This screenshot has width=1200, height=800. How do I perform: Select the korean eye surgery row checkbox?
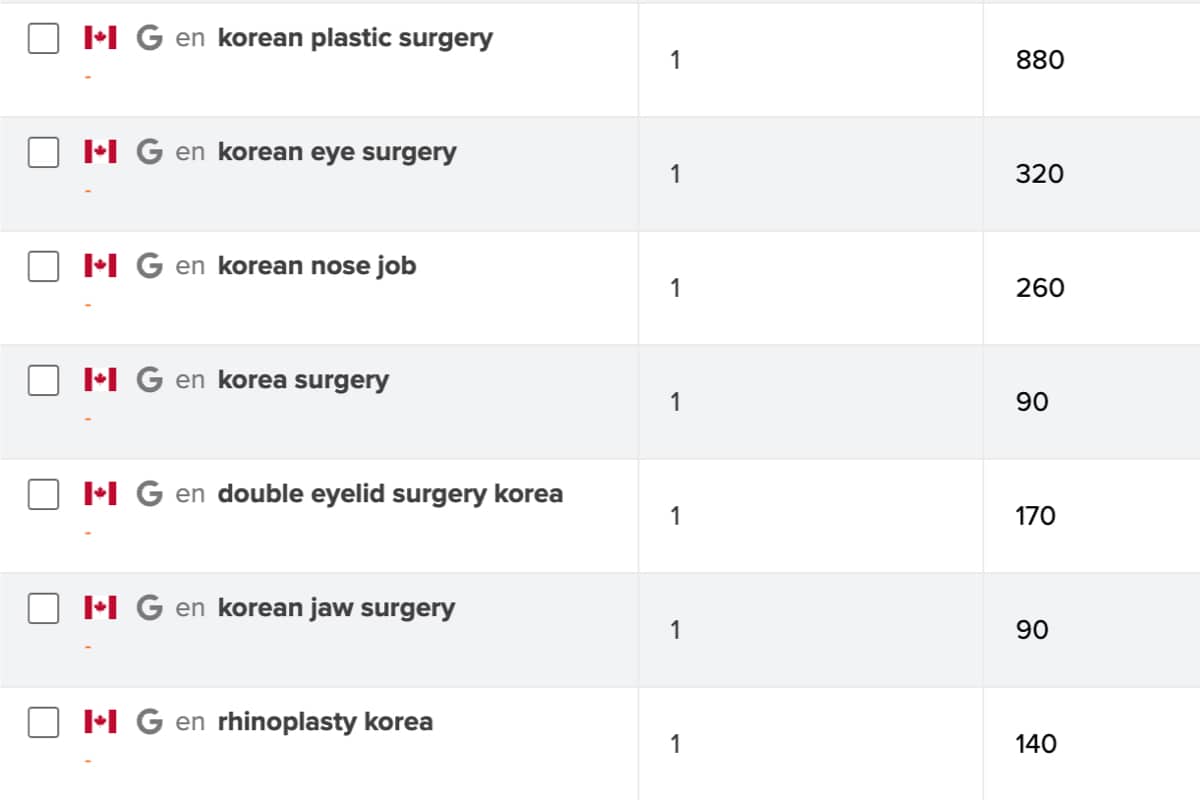[43, 153]
